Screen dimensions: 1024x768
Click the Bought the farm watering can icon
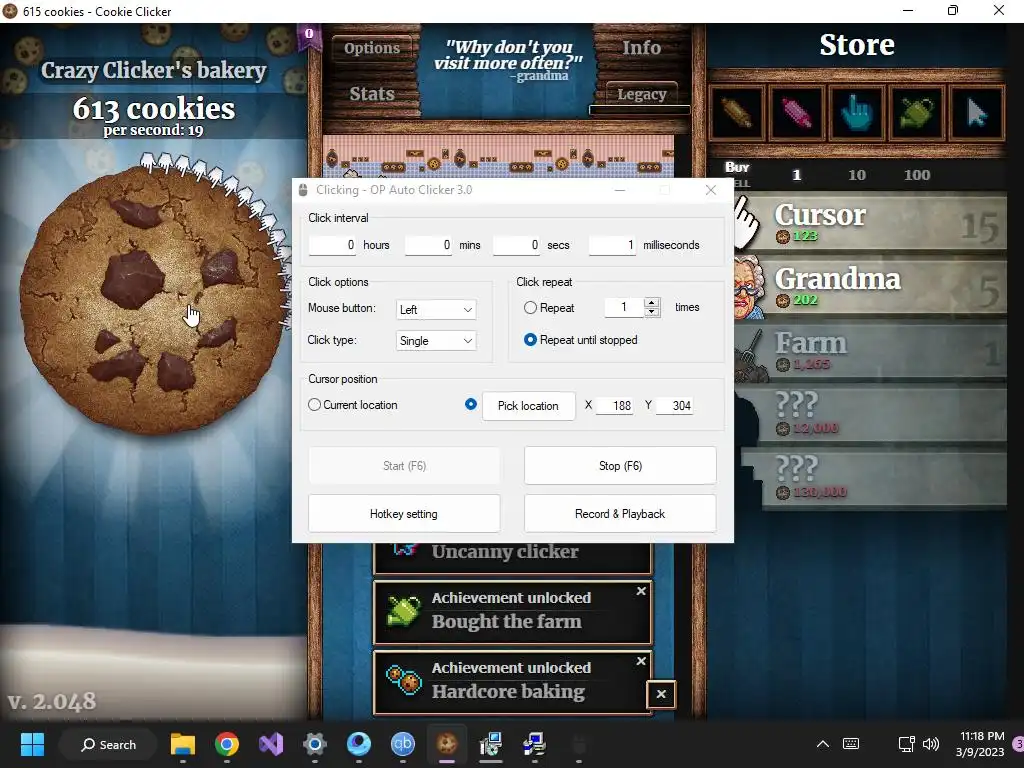coord(403,611)
